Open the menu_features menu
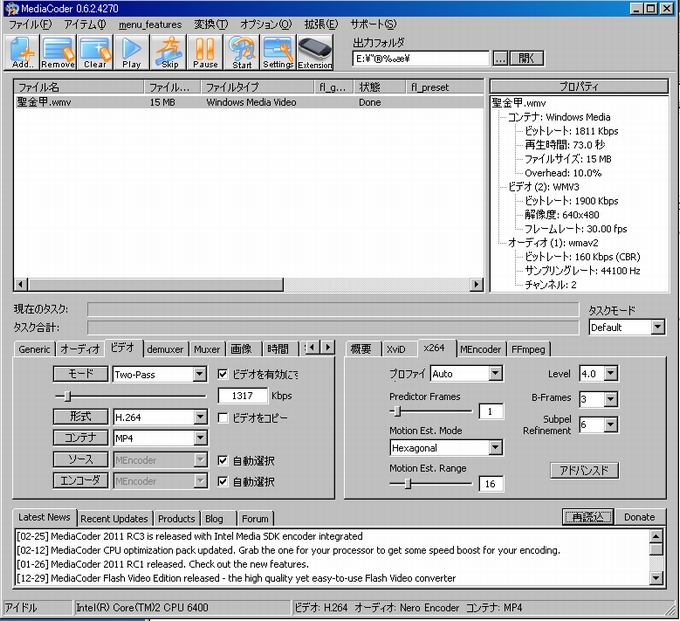This screenshot has height=621, width=680. coord(150,25)
